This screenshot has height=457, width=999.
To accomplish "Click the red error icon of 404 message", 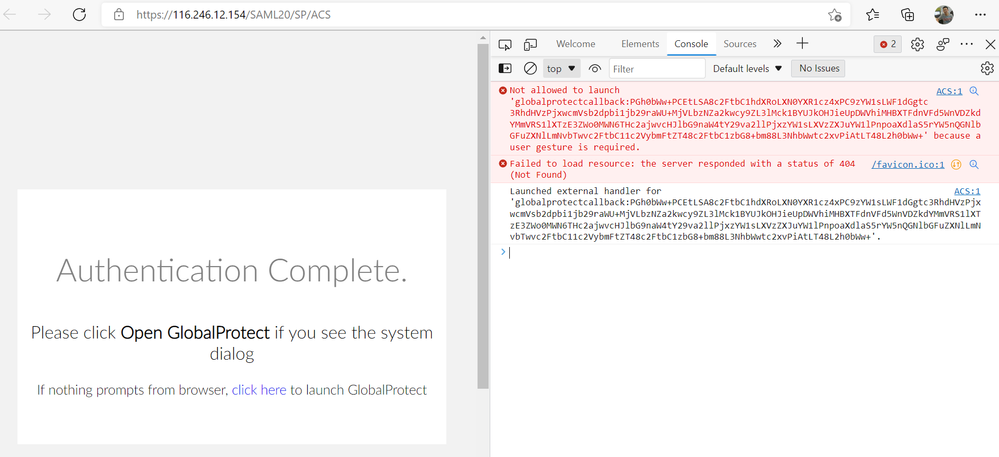I will point(503,164).
